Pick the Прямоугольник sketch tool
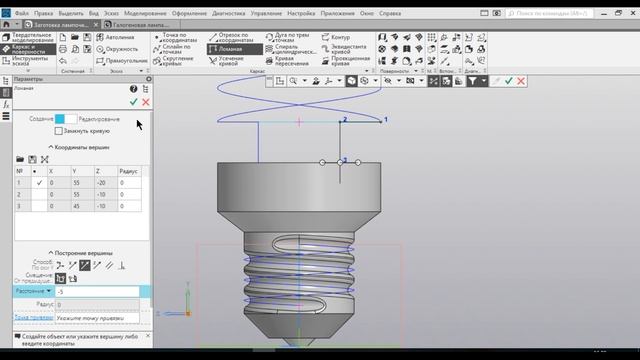The width and height of the screenshot is (640, 360). click(x=122, y=61)
